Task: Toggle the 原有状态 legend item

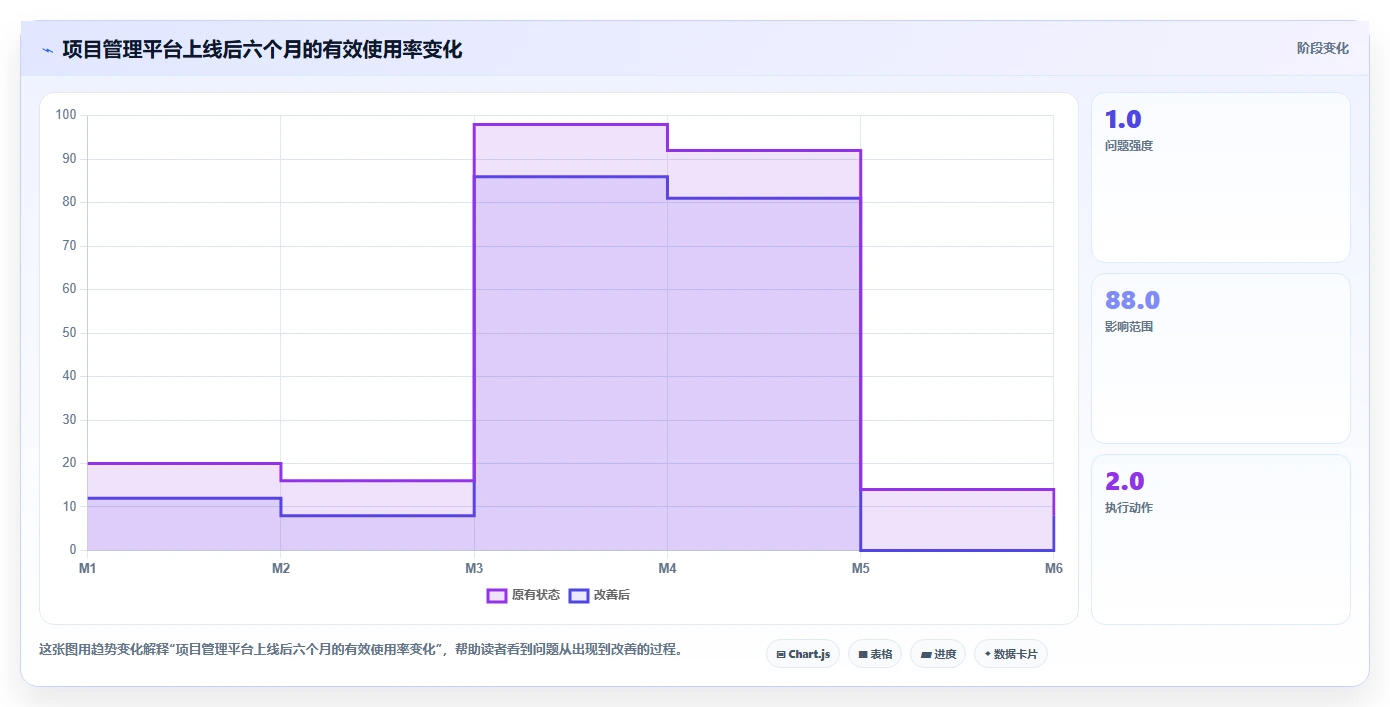Action: 523,595
